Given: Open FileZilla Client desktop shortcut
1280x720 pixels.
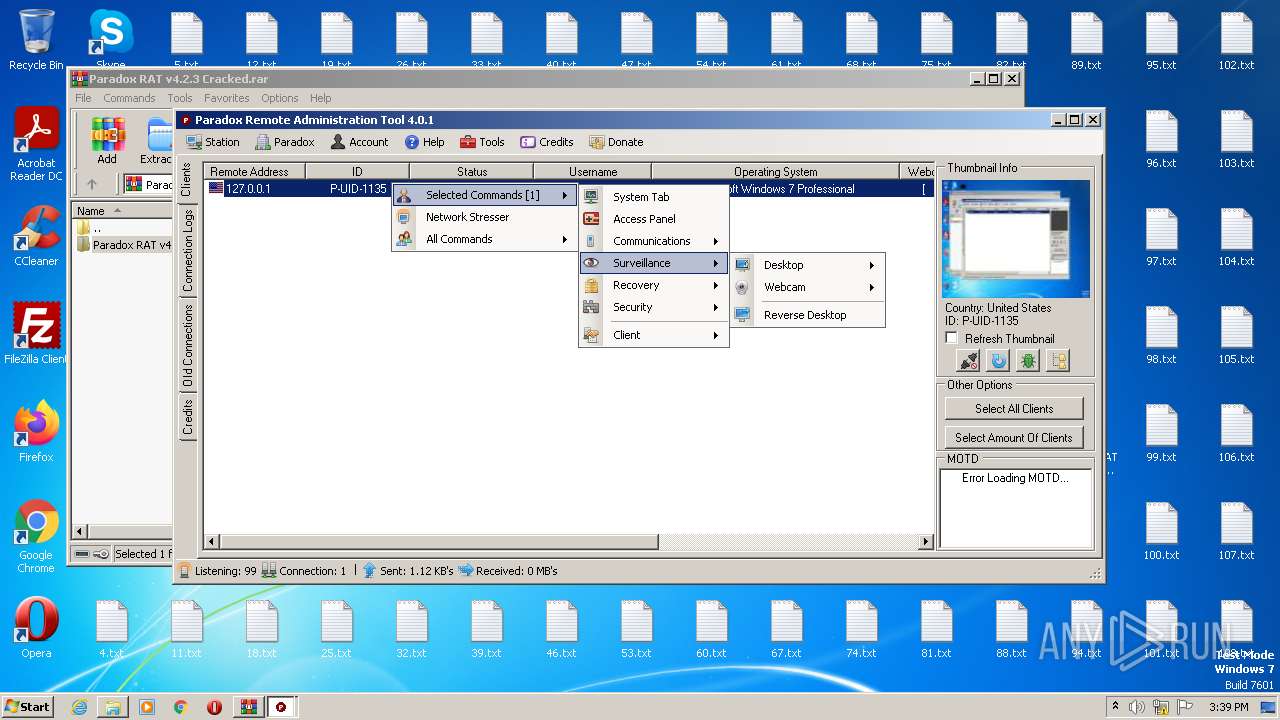Looking at the screenshot, I should coord(37,334).
